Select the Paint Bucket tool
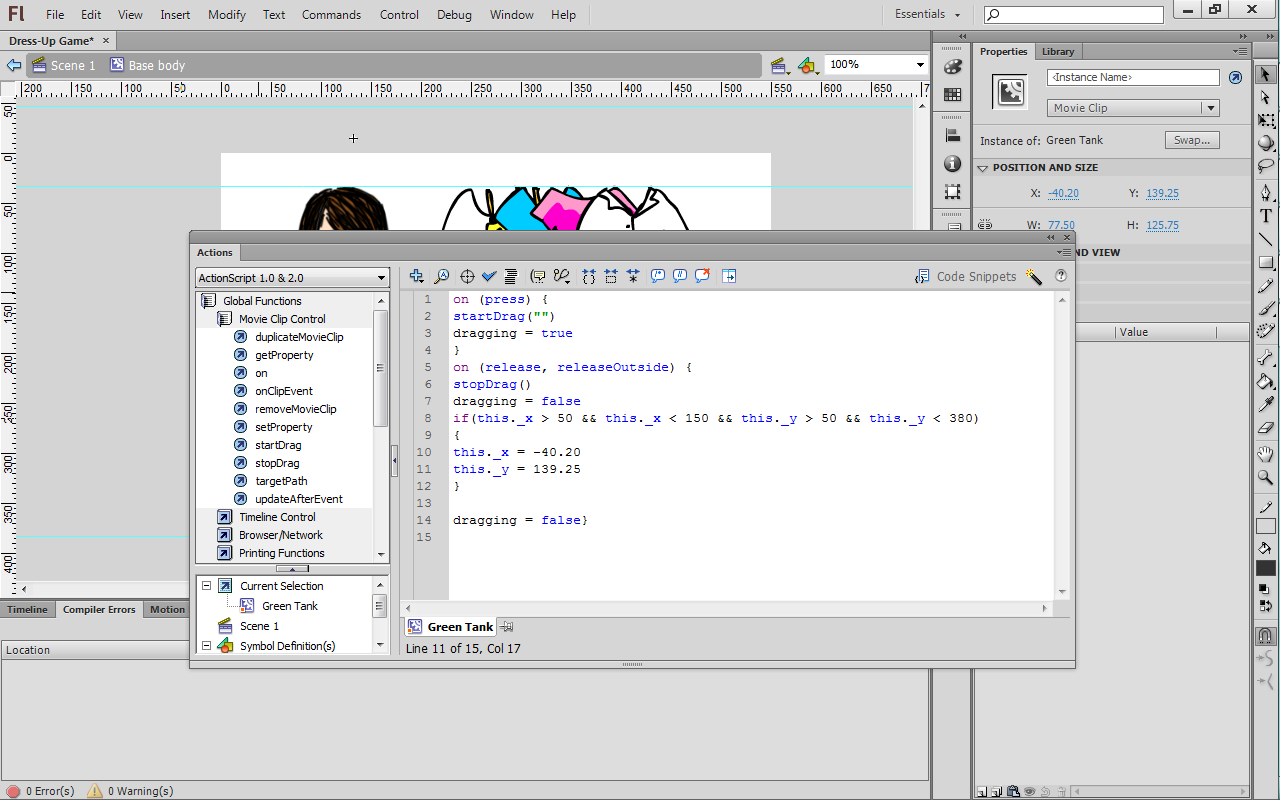1280x800 pixels. coord(1266,381)
